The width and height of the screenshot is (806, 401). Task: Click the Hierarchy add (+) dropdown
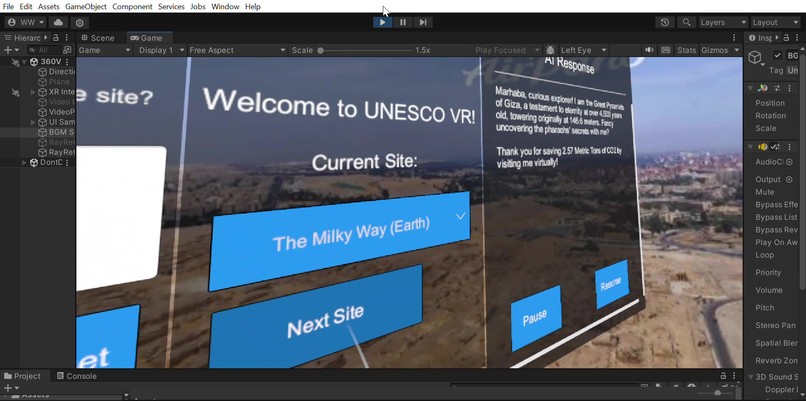(x=11, y=50)
